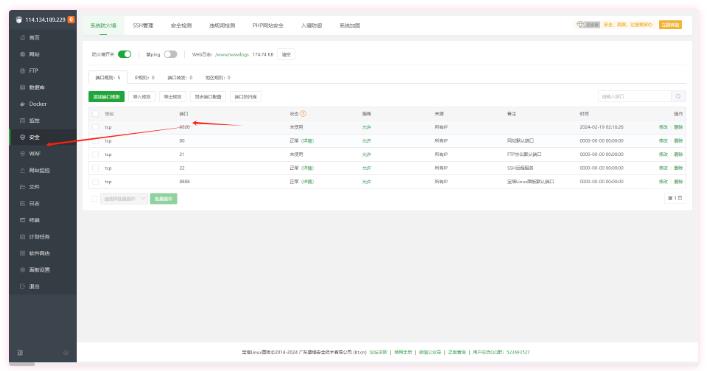Check the checkbox for port 8888 row
Viewport: 707px width, 371px height.
click(95, 182)
